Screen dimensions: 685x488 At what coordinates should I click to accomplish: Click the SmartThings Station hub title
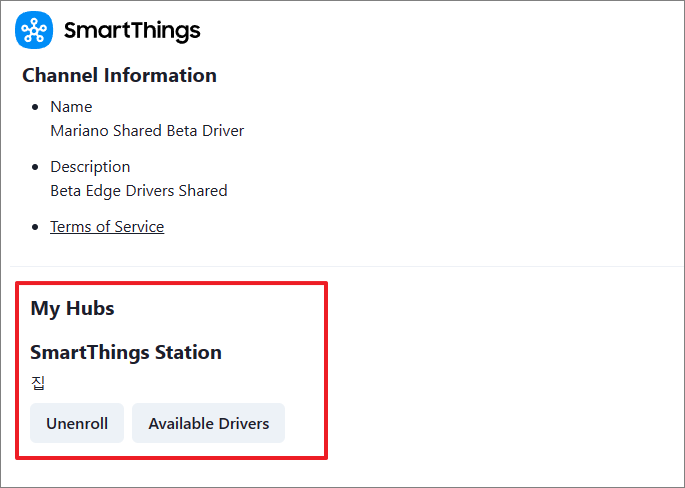(x=126, y=352)
